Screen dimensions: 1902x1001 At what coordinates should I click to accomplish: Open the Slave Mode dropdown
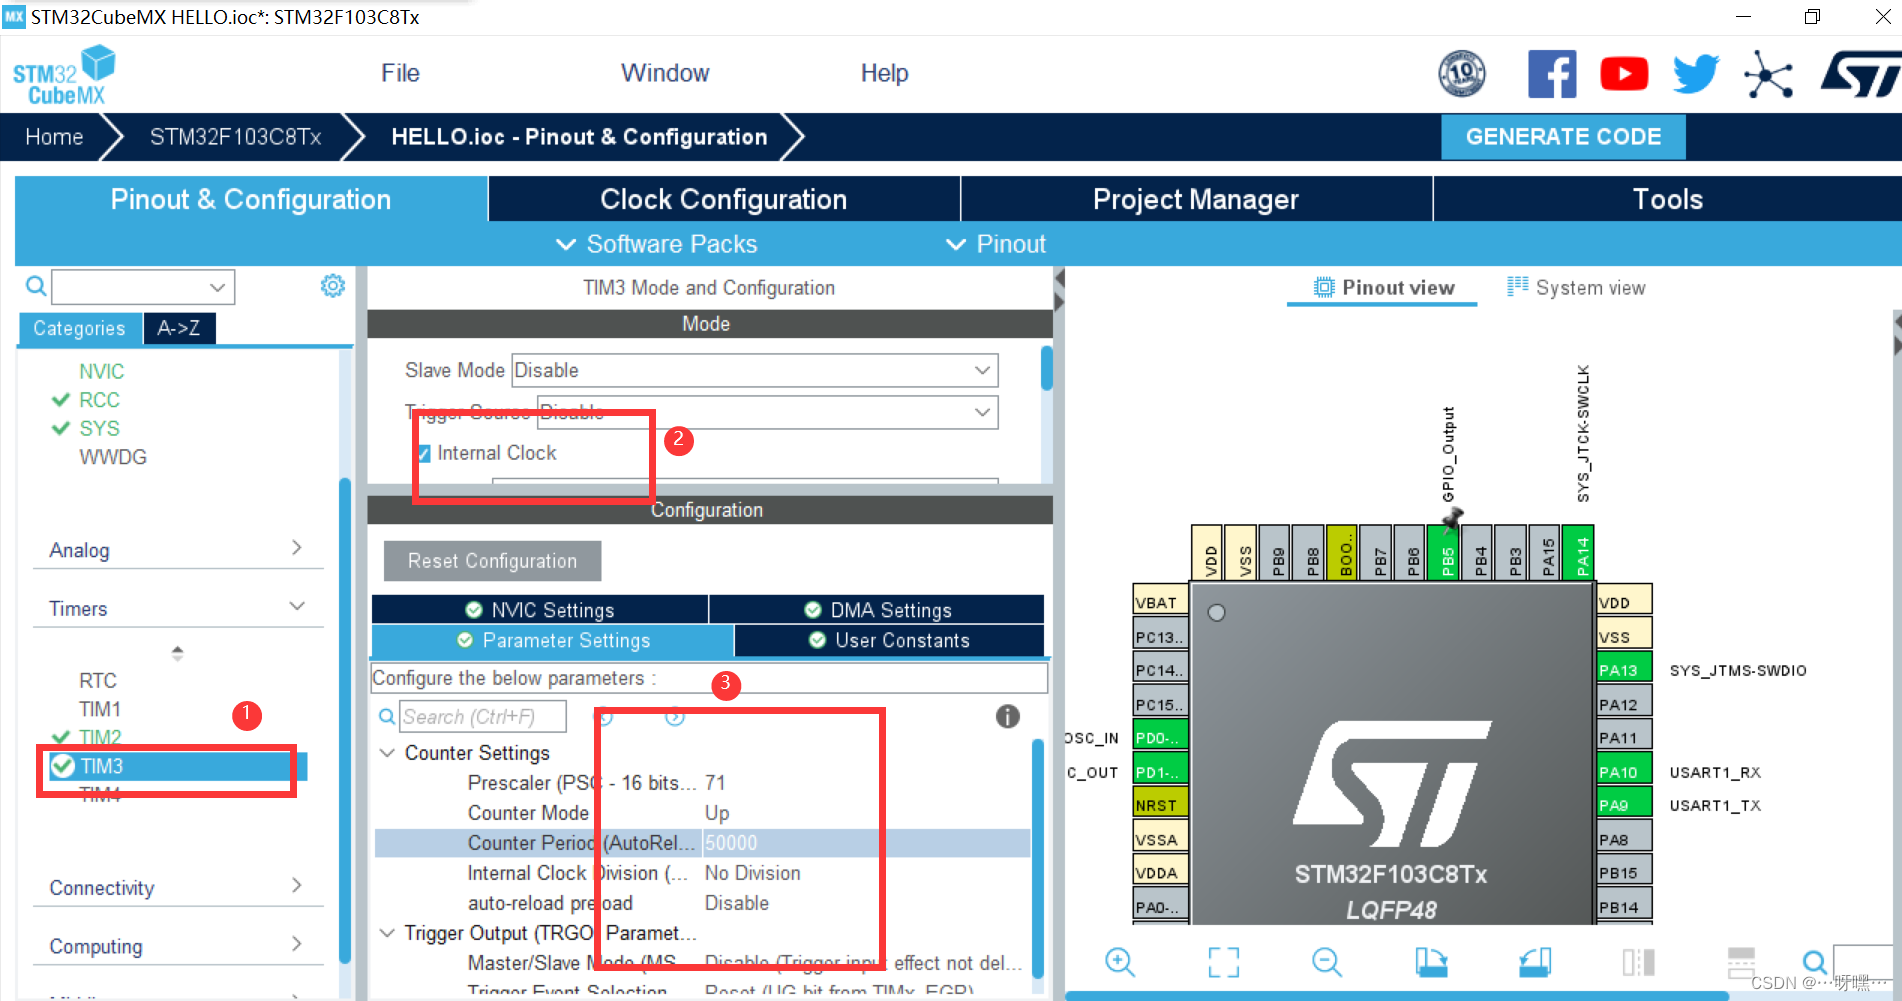click(981, 370)
